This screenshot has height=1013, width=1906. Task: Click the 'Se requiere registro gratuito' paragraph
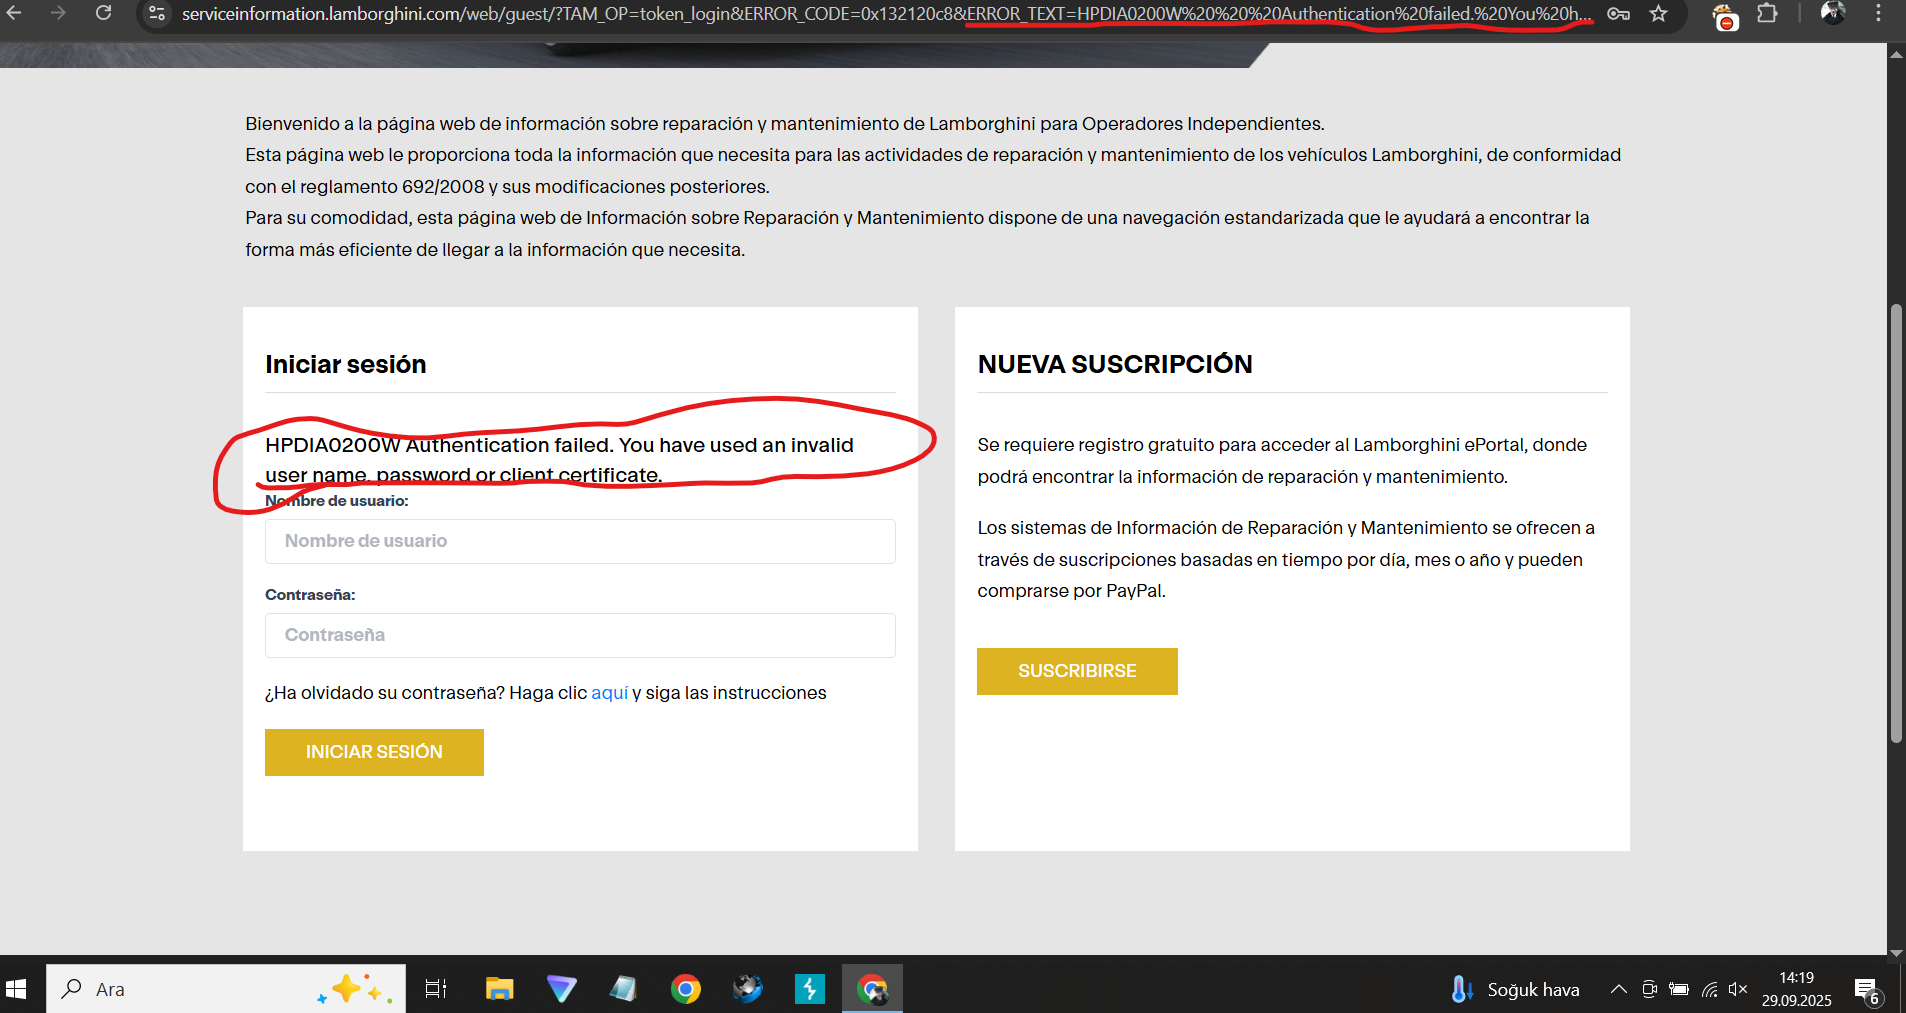coord(1282,461)
